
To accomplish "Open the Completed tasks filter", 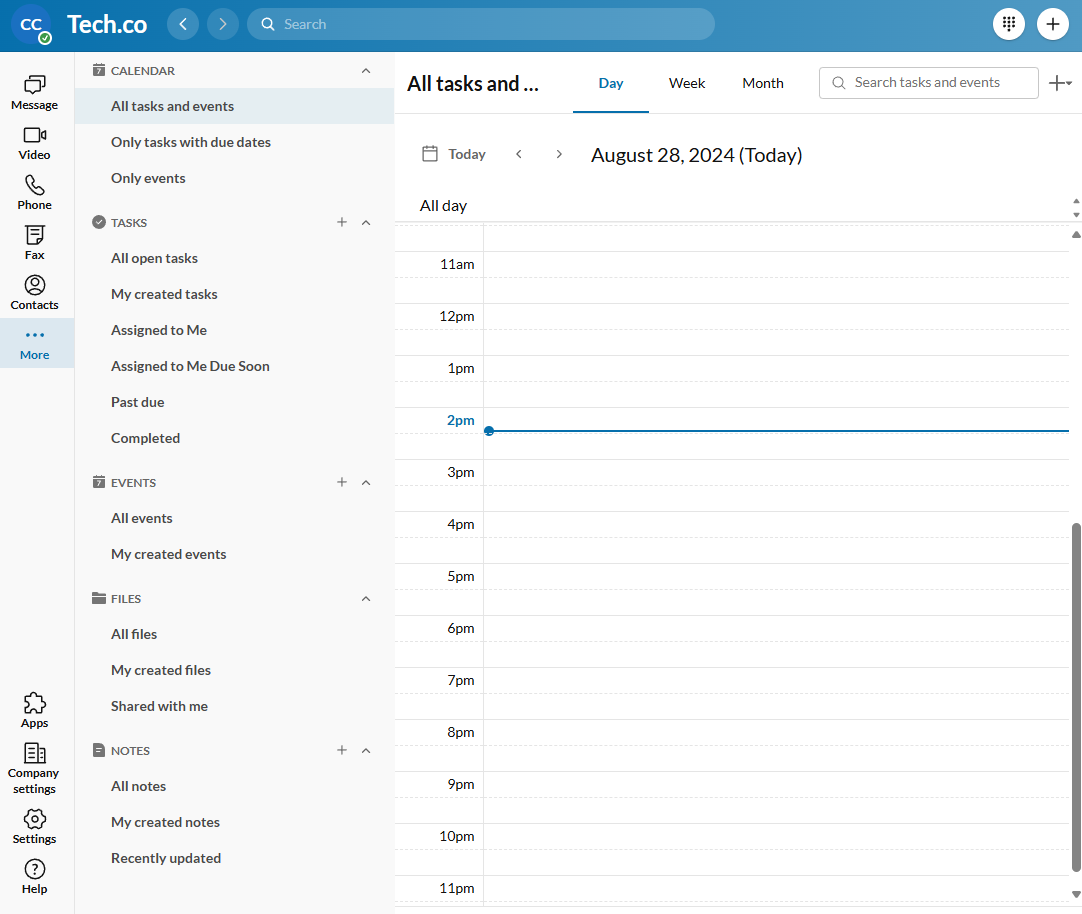I will pyautogui.click(x=145, y=438).
